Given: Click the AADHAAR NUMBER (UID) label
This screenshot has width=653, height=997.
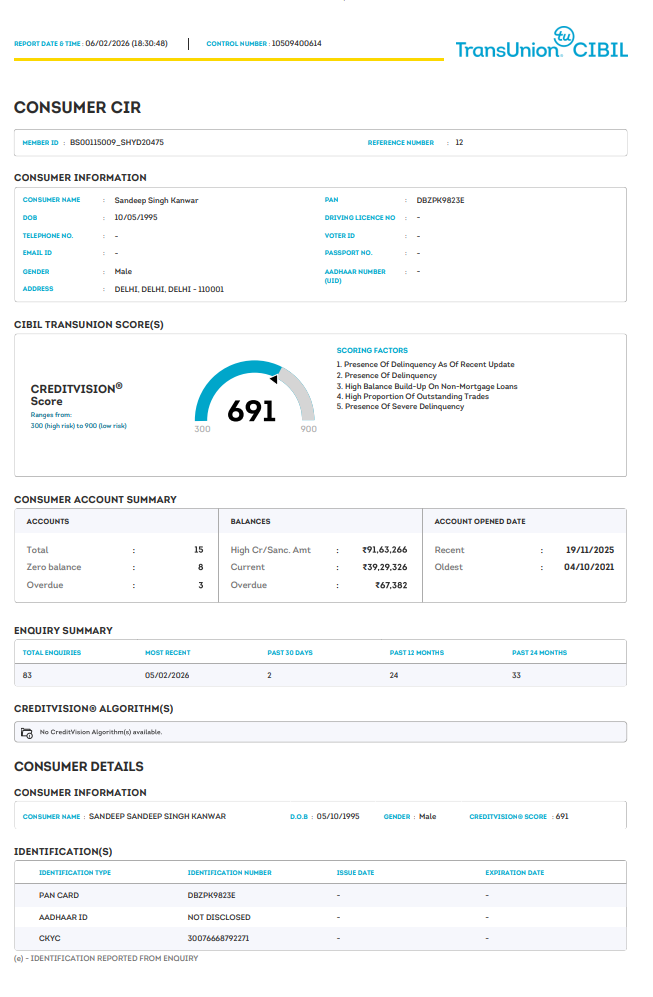Looking at the screenshot, I should pos(355,276).
